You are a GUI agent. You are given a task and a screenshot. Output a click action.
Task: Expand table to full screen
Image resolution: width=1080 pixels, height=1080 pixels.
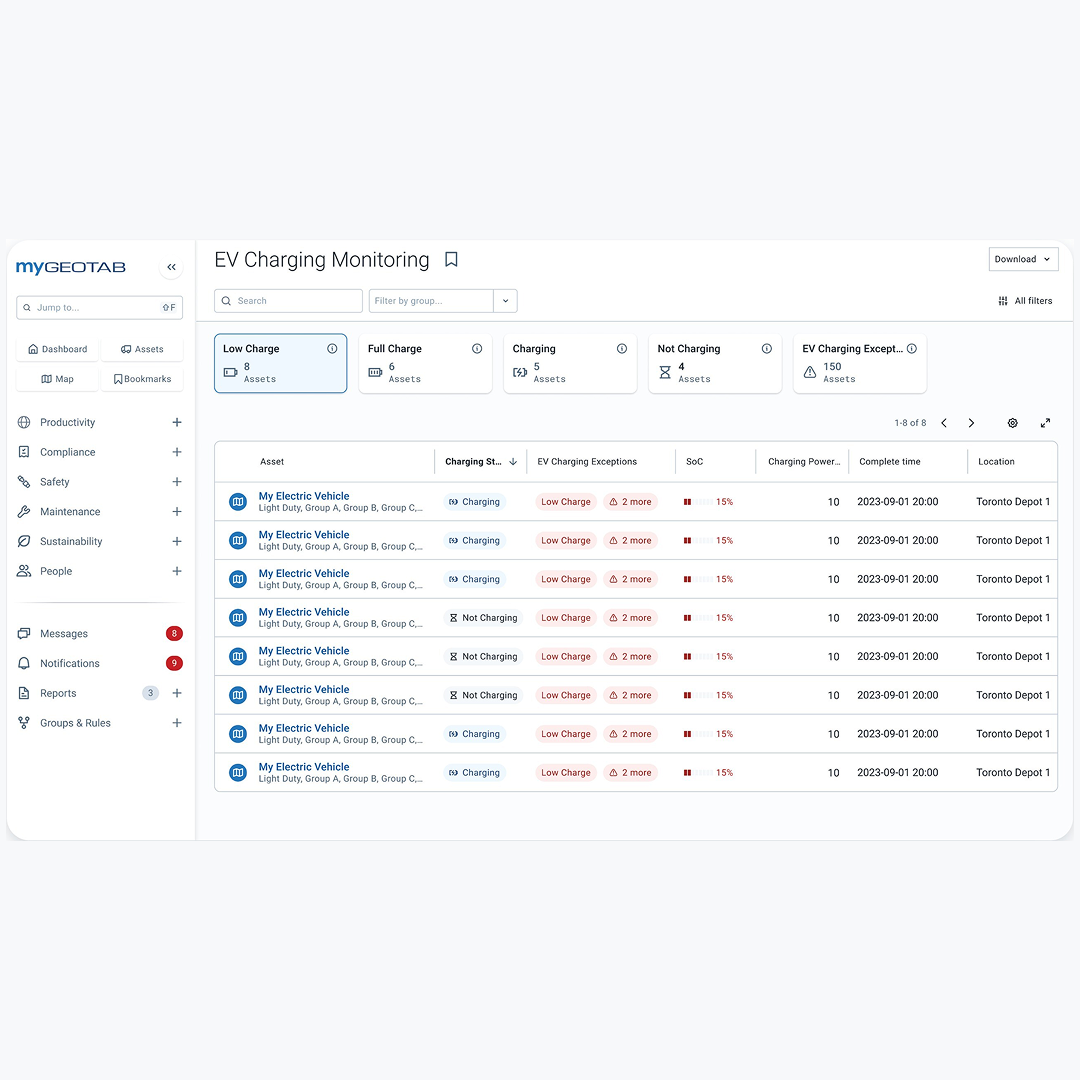1045,423
